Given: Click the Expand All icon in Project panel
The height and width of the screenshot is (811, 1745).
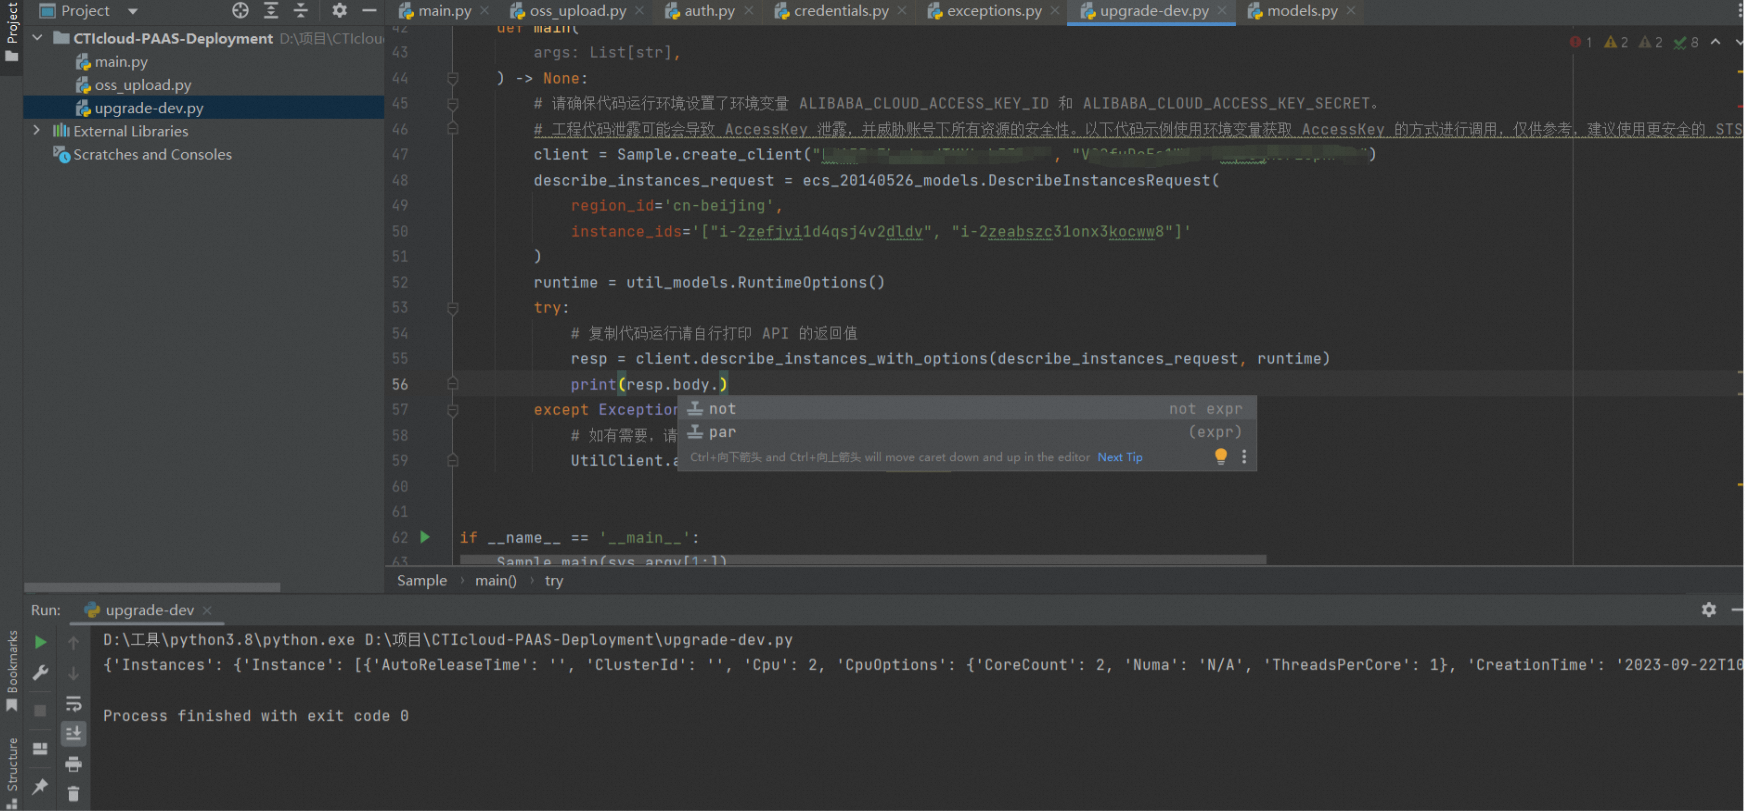Looking at the screenshot, I should [271, 11].
